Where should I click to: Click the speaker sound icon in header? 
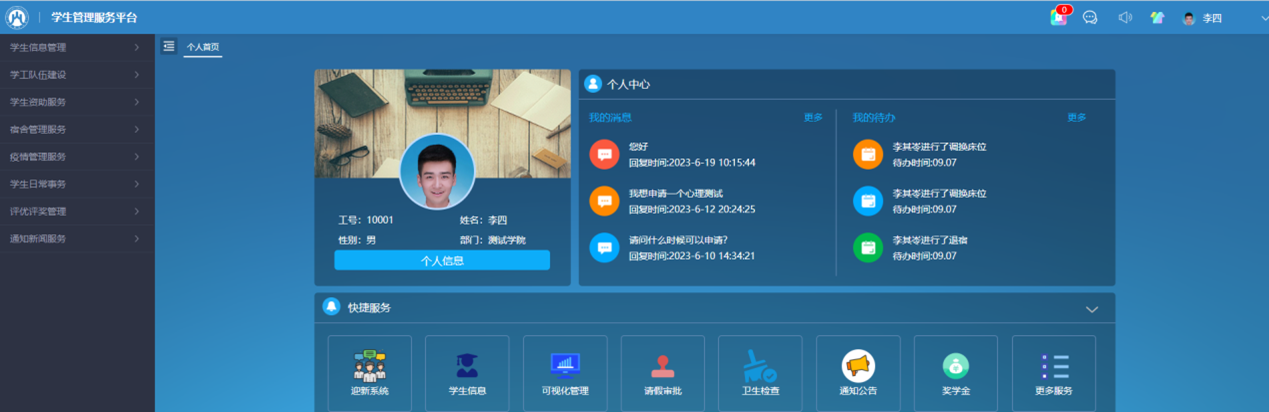coord(1125,18)
